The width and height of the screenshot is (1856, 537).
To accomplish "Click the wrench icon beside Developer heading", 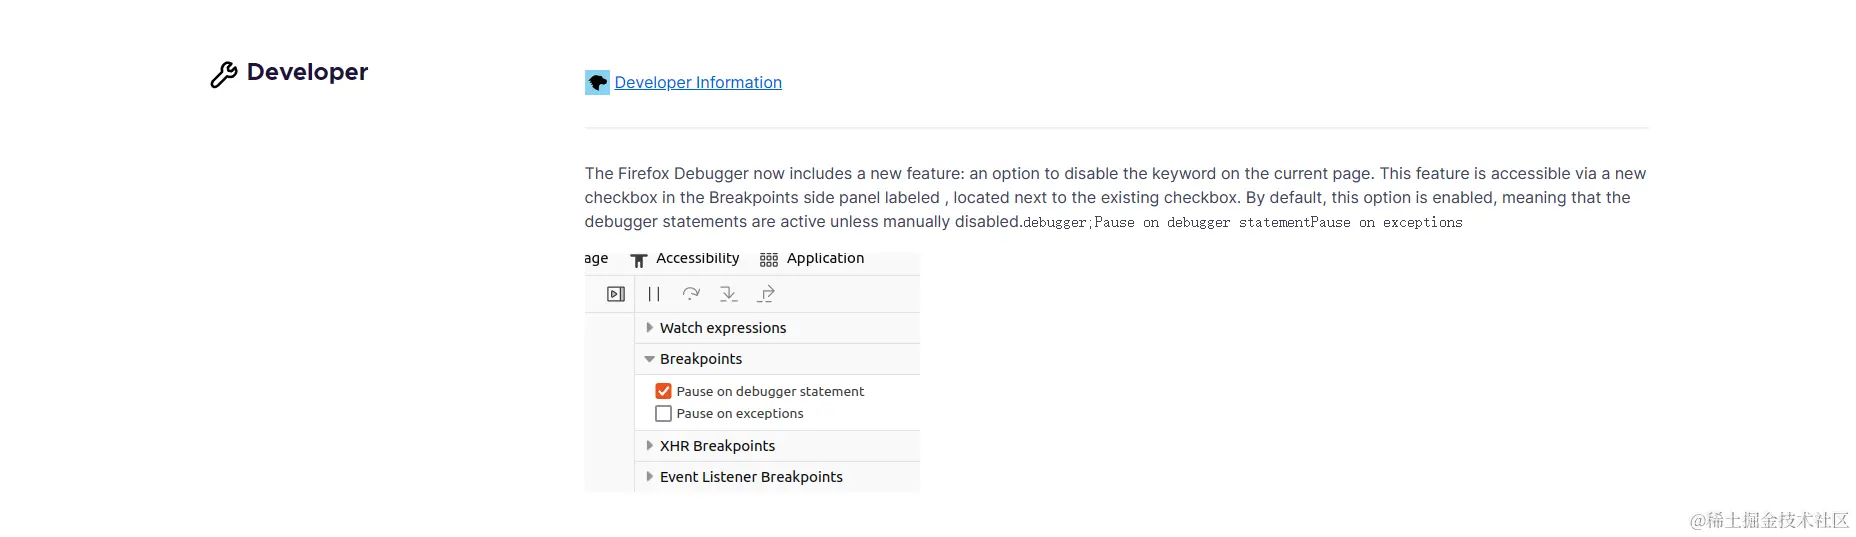I will [x=223, y=74].
